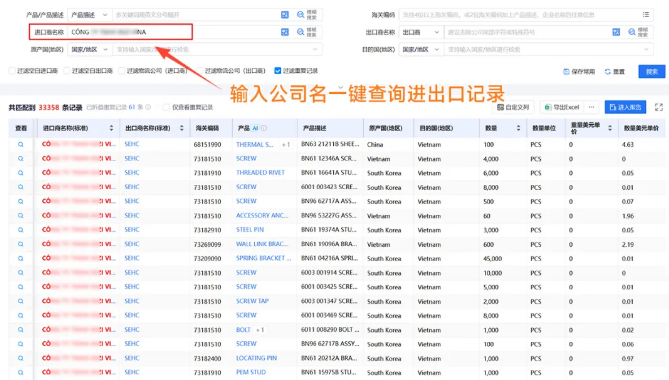Open HS code list icon in 海关编码 field
This screenshot has width=669, height=380.
[646, 15]
